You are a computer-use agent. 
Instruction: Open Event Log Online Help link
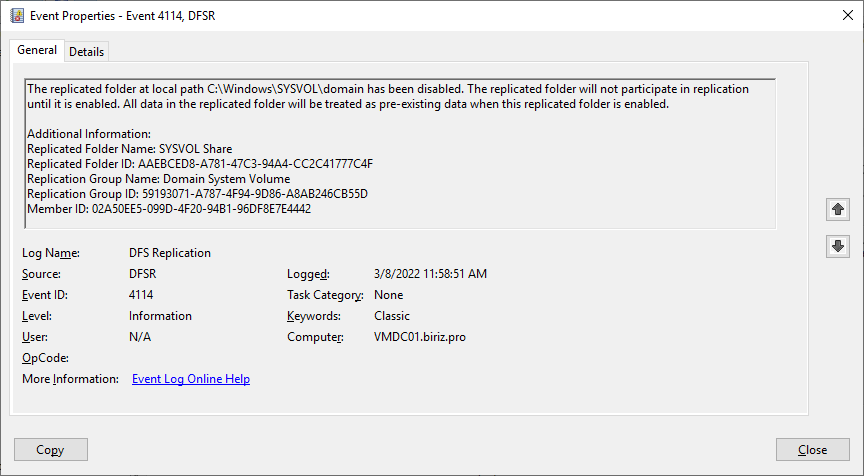(191, 379)
